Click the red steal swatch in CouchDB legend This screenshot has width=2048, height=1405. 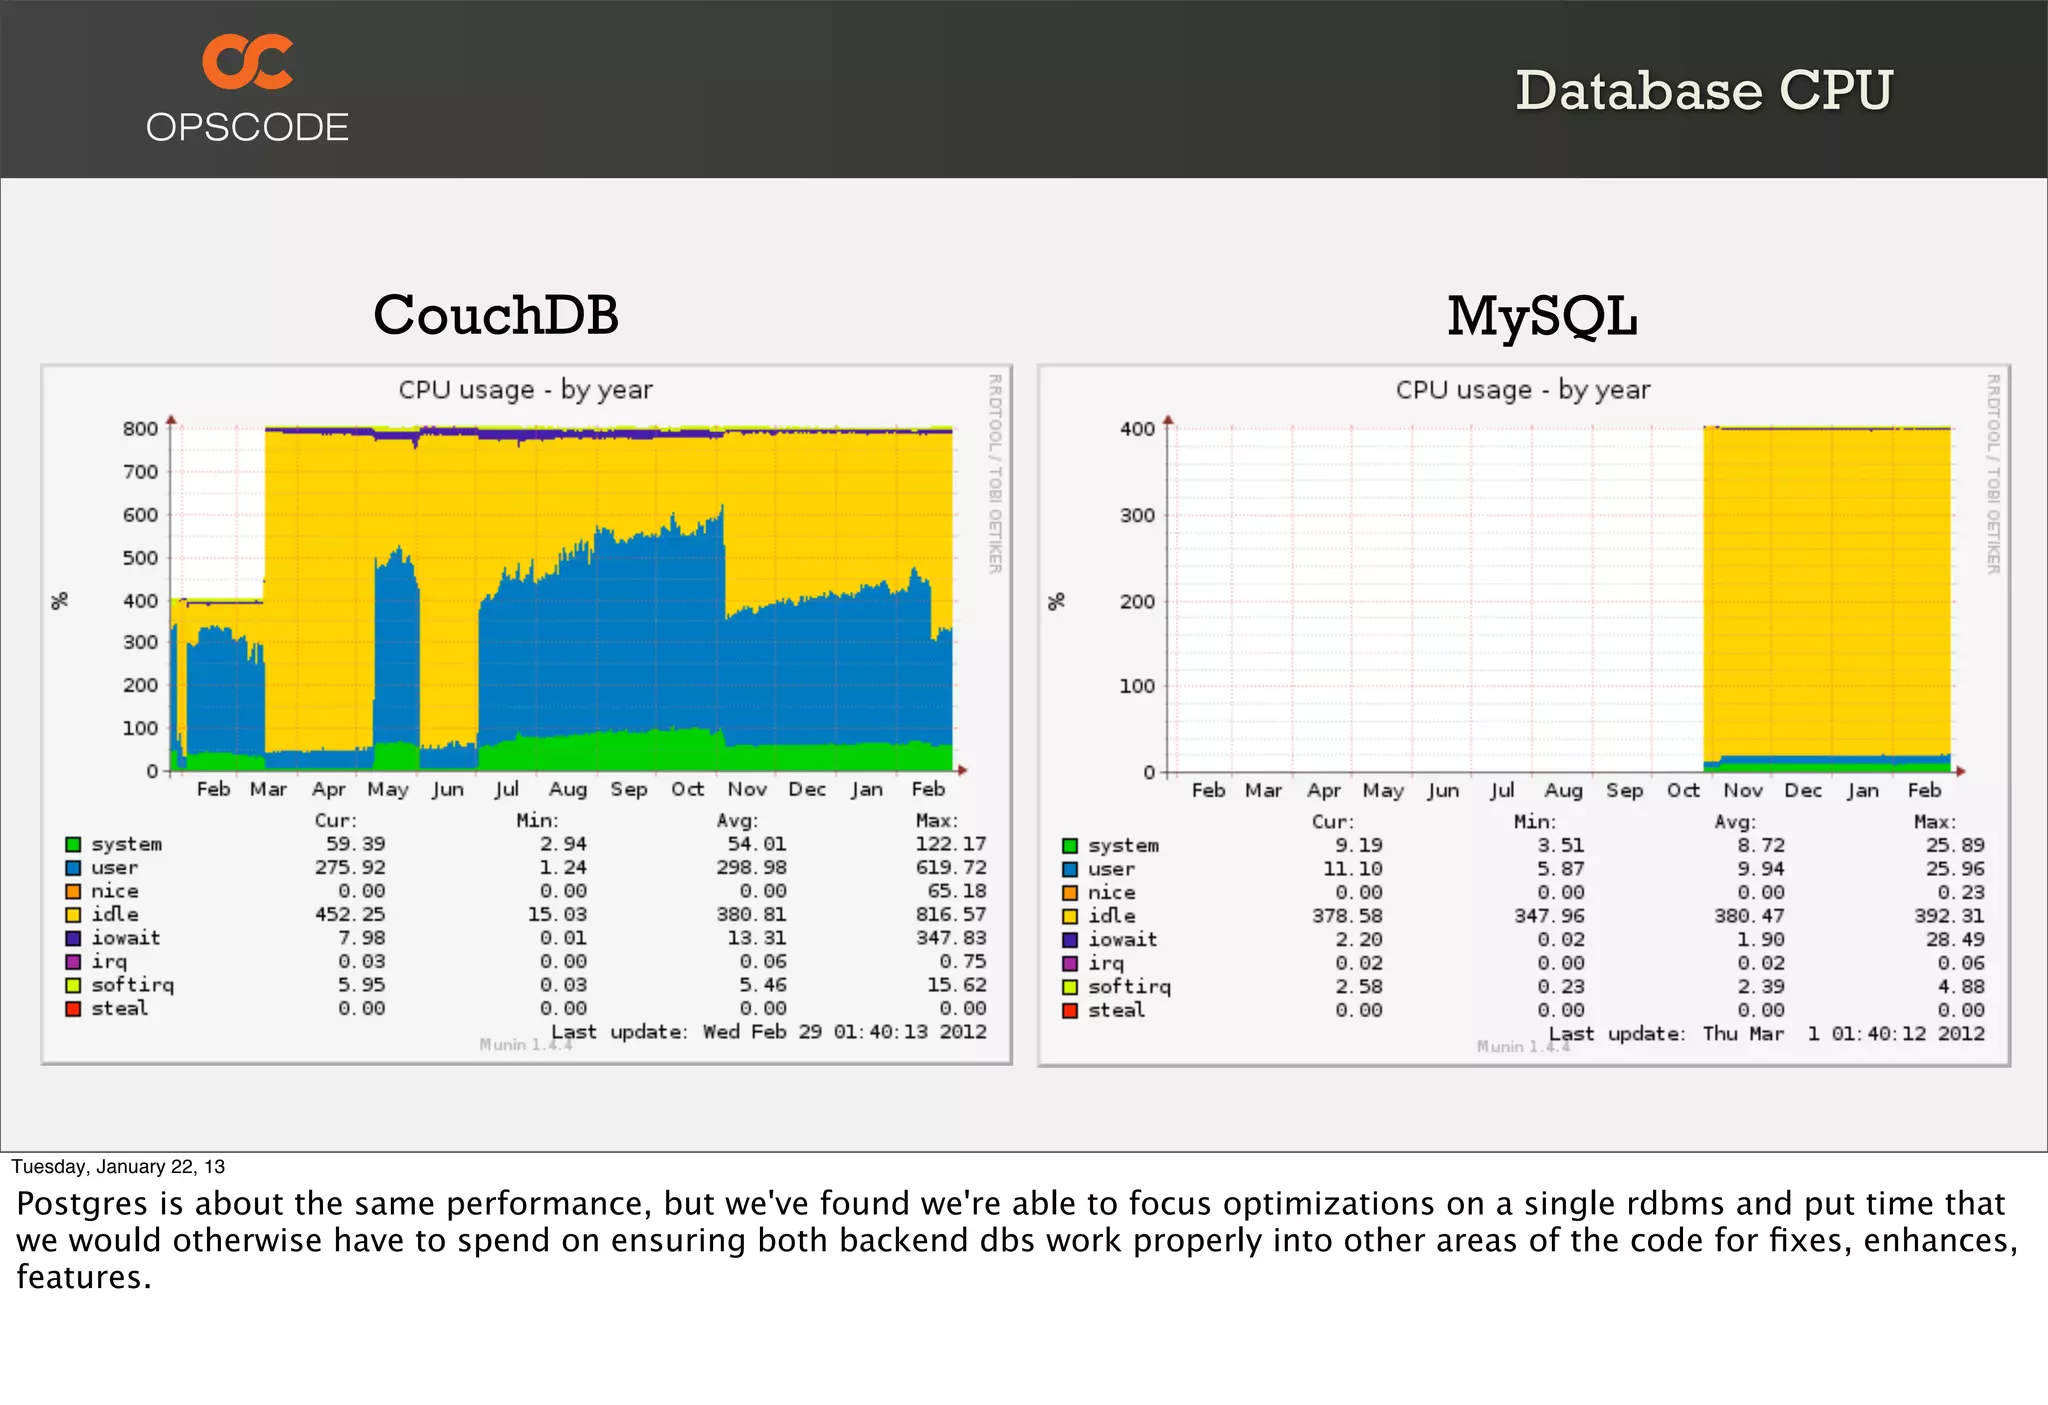click(x=73, y=1008)
